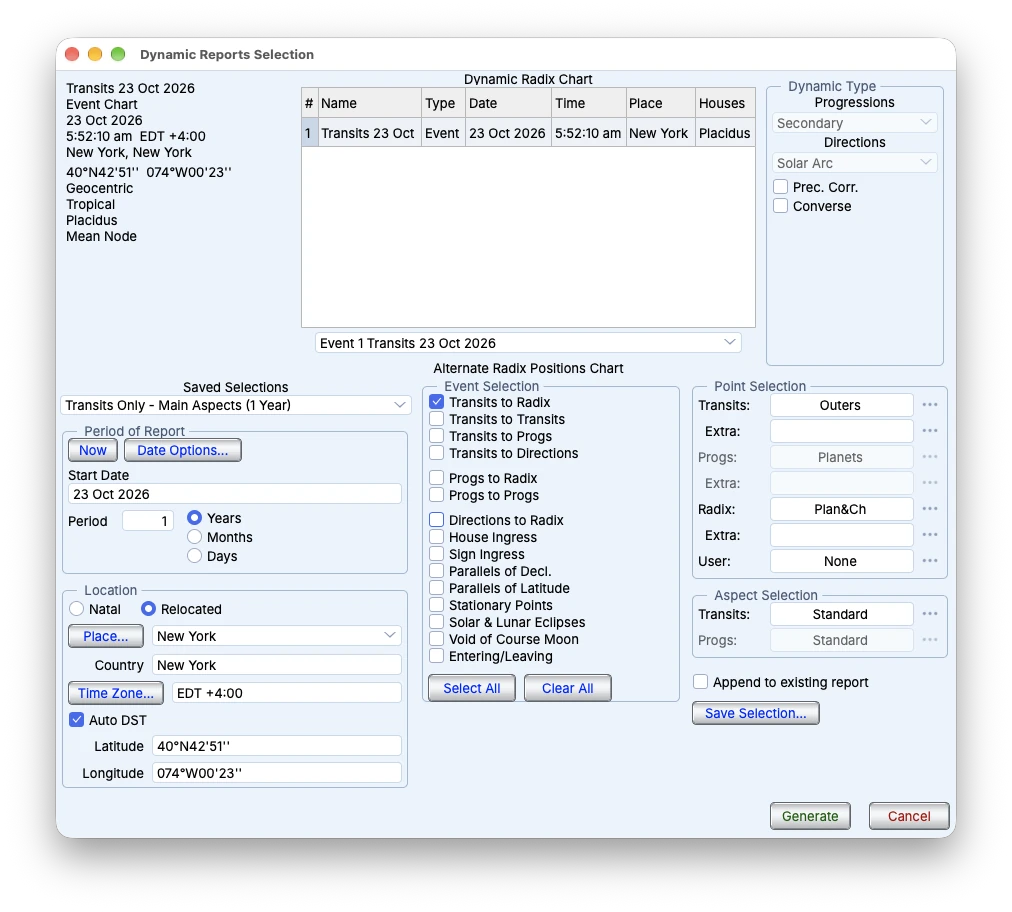
Task: Enable Directions to Radix checkbox
Action: click(437, 520)
